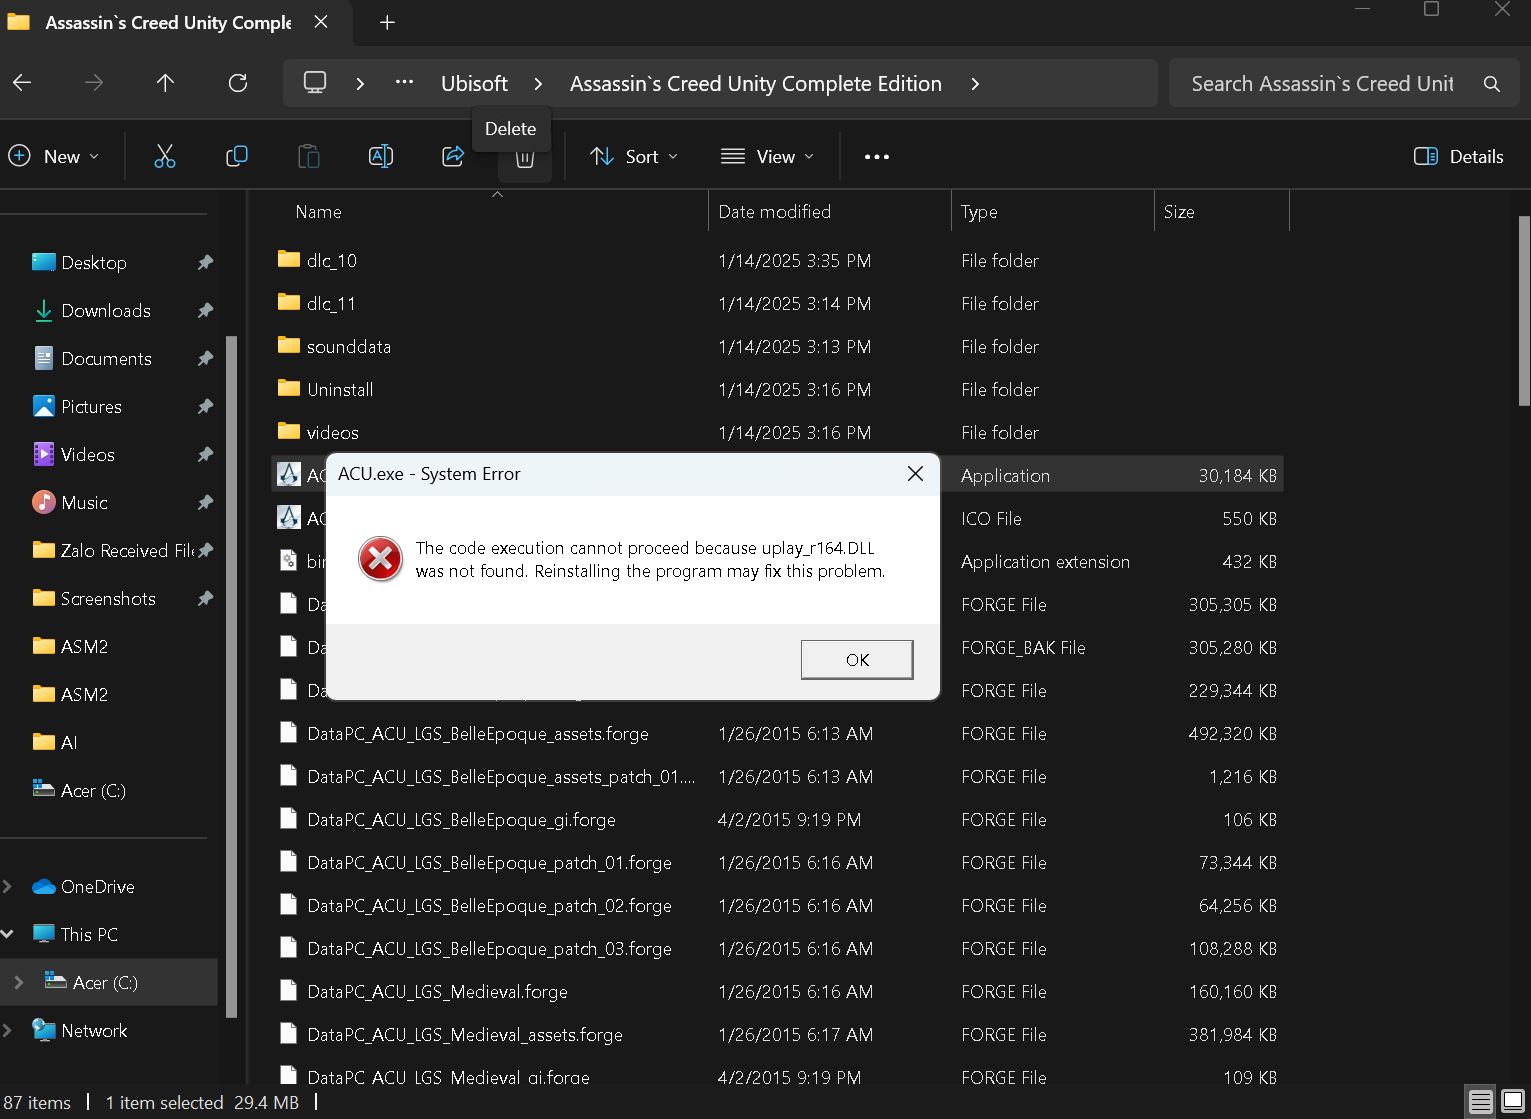Click the search box for this folder
Viewport: 1531px width, 1119px height.
click(x=1321, y=83)
